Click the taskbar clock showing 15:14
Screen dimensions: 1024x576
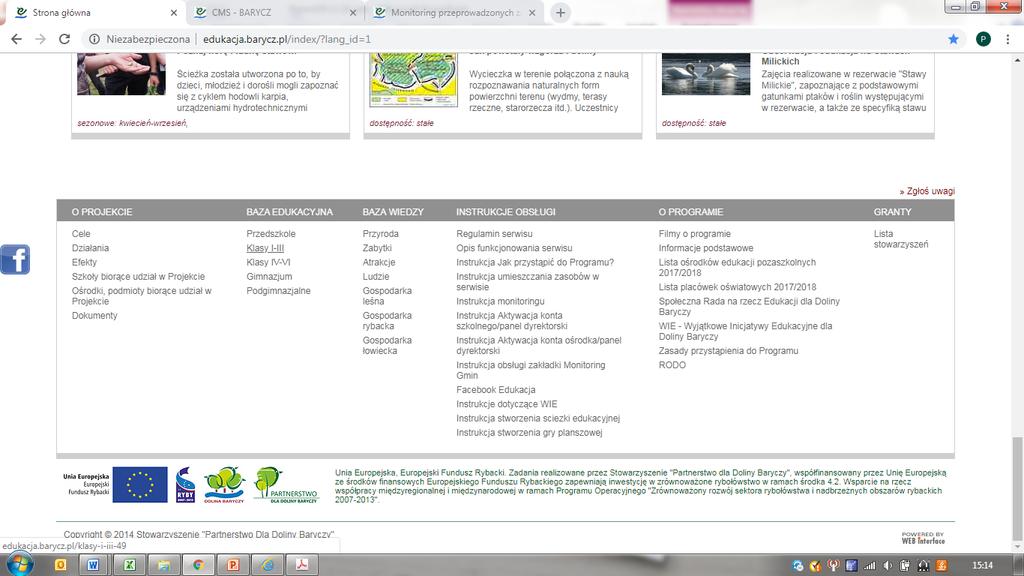click(982, 566)
